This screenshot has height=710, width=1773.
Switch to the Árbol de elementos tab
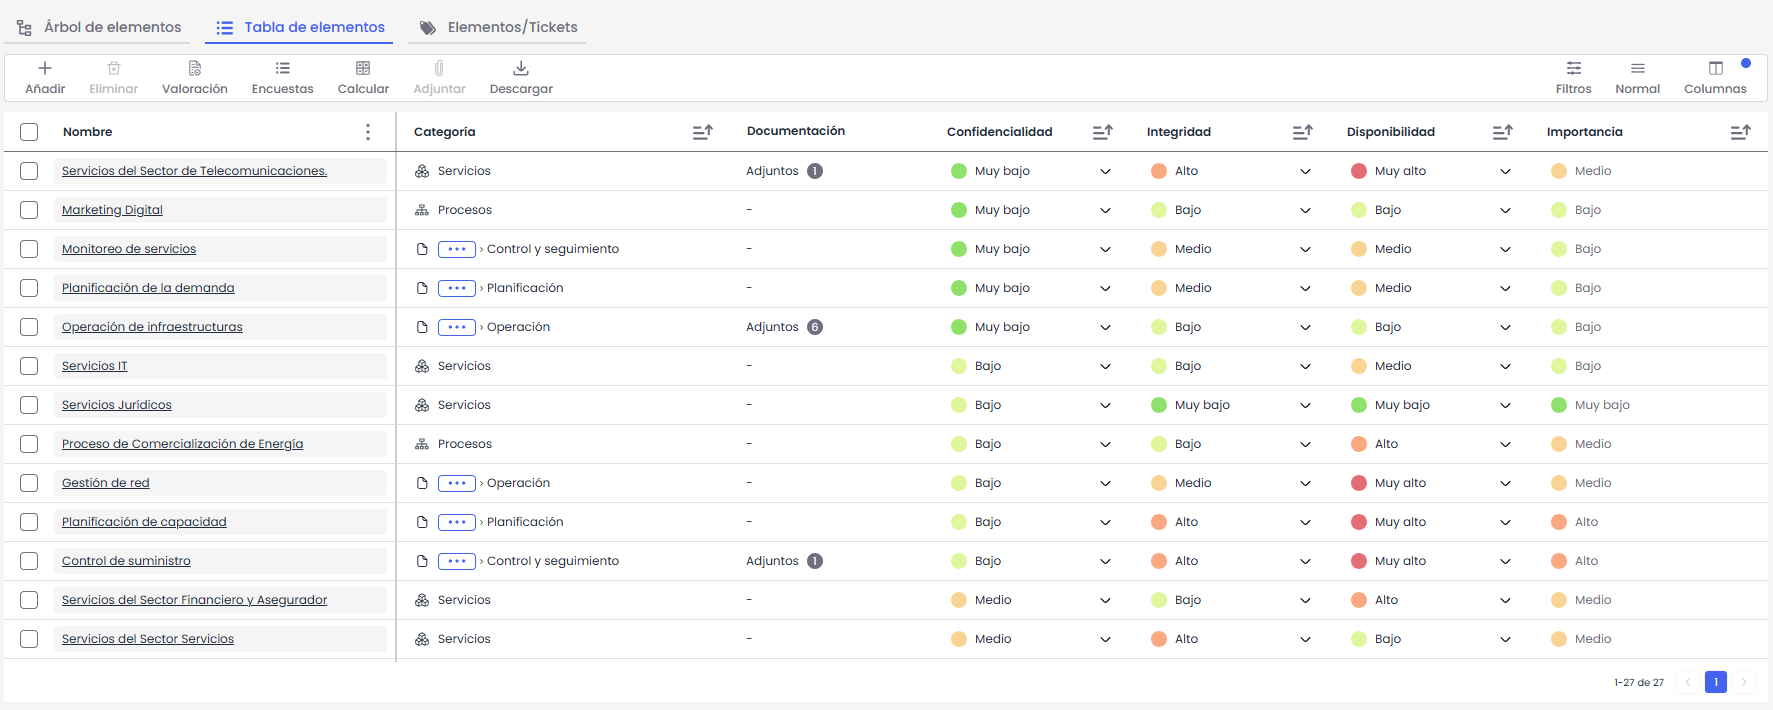(x=100, y=27)
